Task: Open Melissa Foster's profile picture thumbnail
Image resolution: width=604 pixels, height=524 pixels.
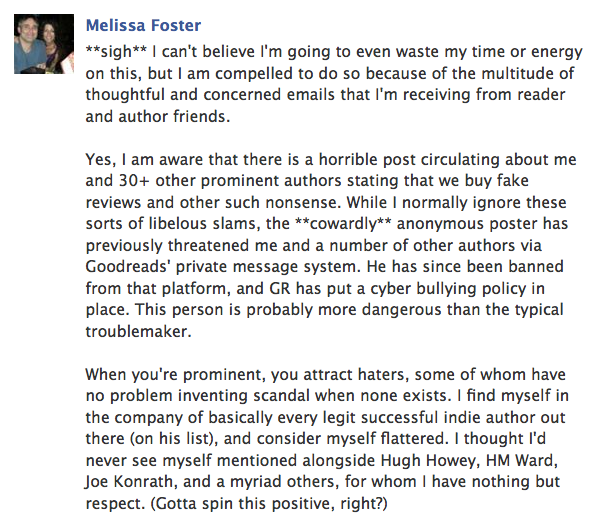Action: click(44, 44)
